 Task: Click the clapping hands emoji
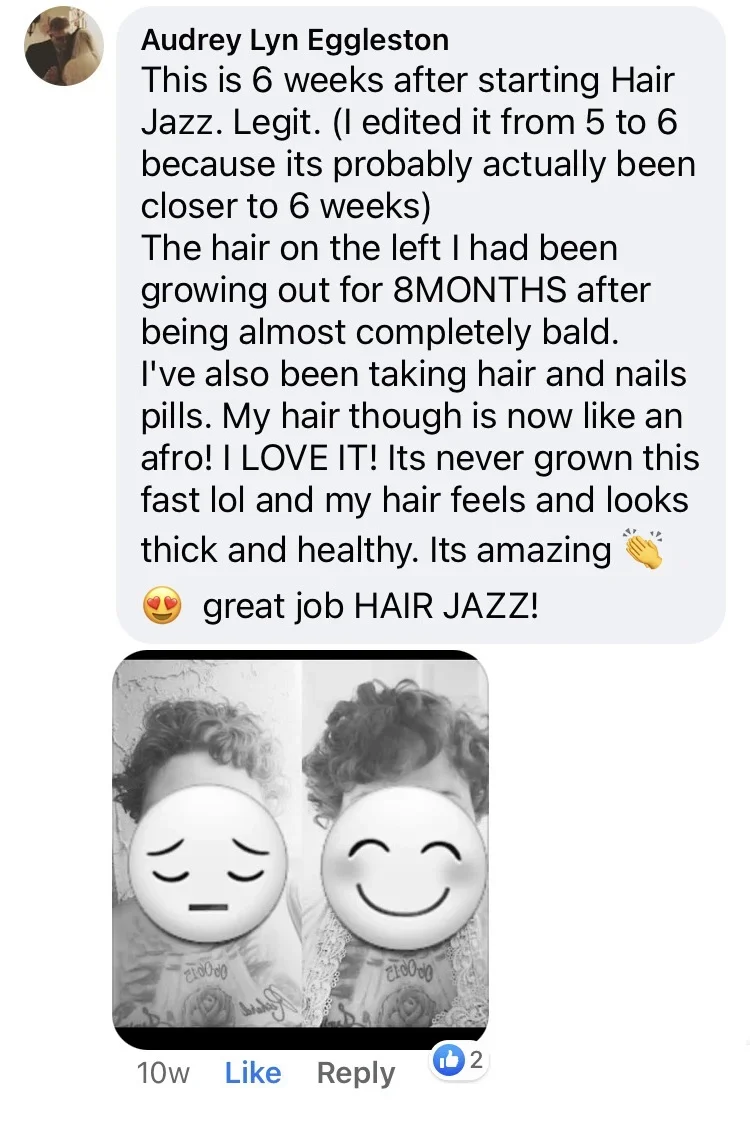642,548
